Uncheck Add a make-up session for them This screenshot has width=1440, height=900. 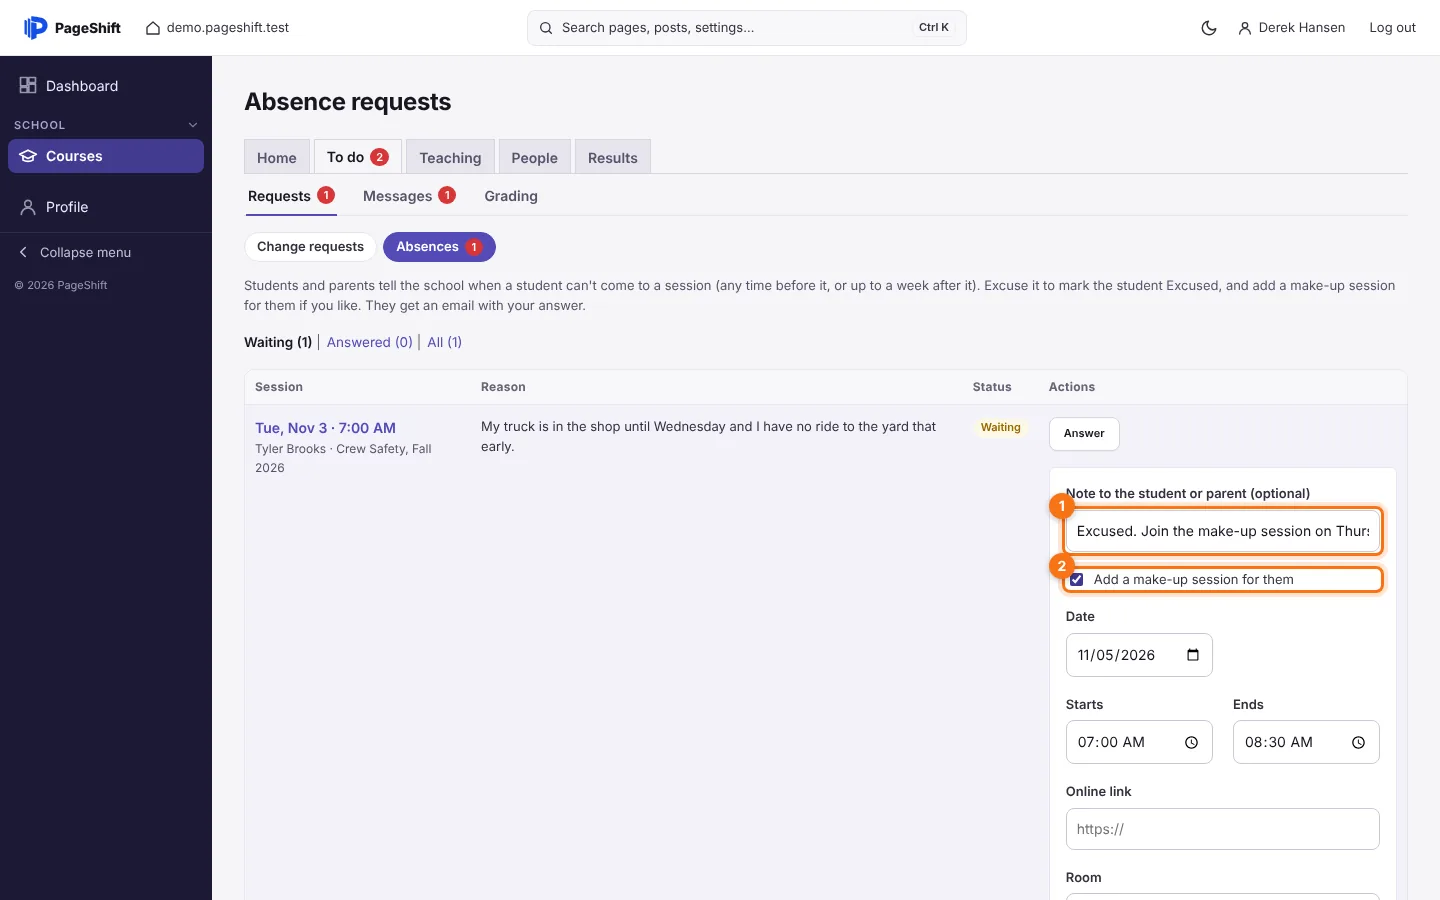coord(1077,580)
